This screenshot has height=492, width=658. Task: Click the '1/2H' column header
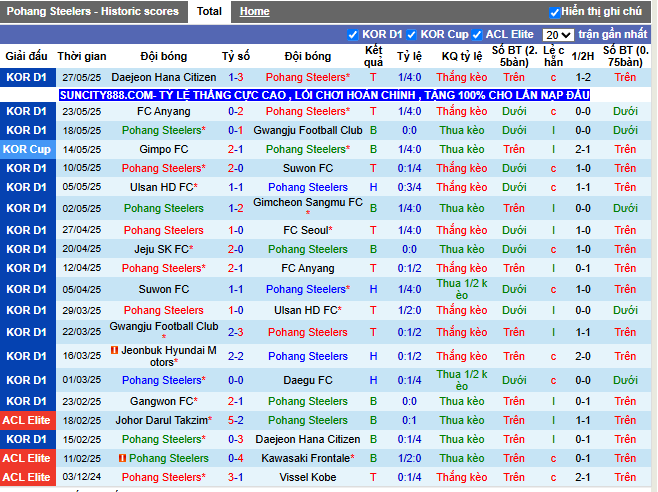click(583, 56)
